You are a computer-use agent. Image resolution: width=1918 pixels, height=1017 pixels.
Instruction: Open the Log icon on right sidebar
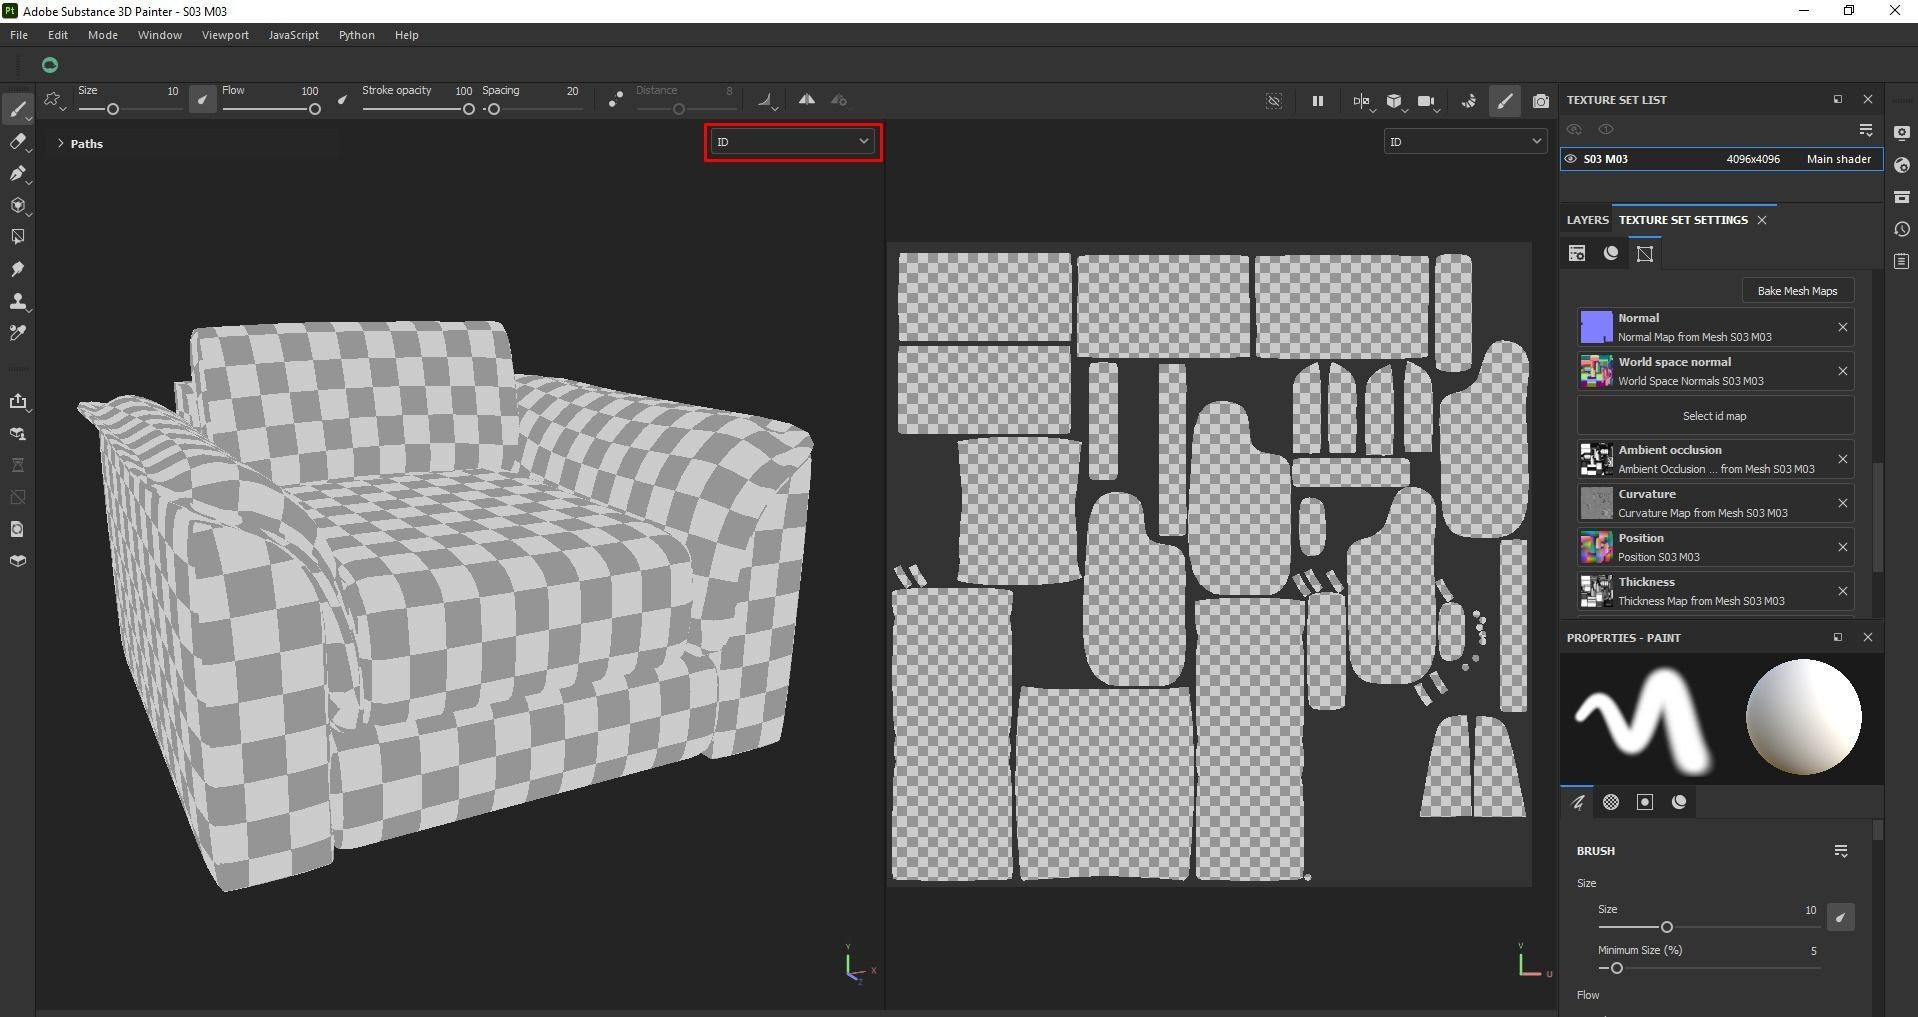(1902, 261)
